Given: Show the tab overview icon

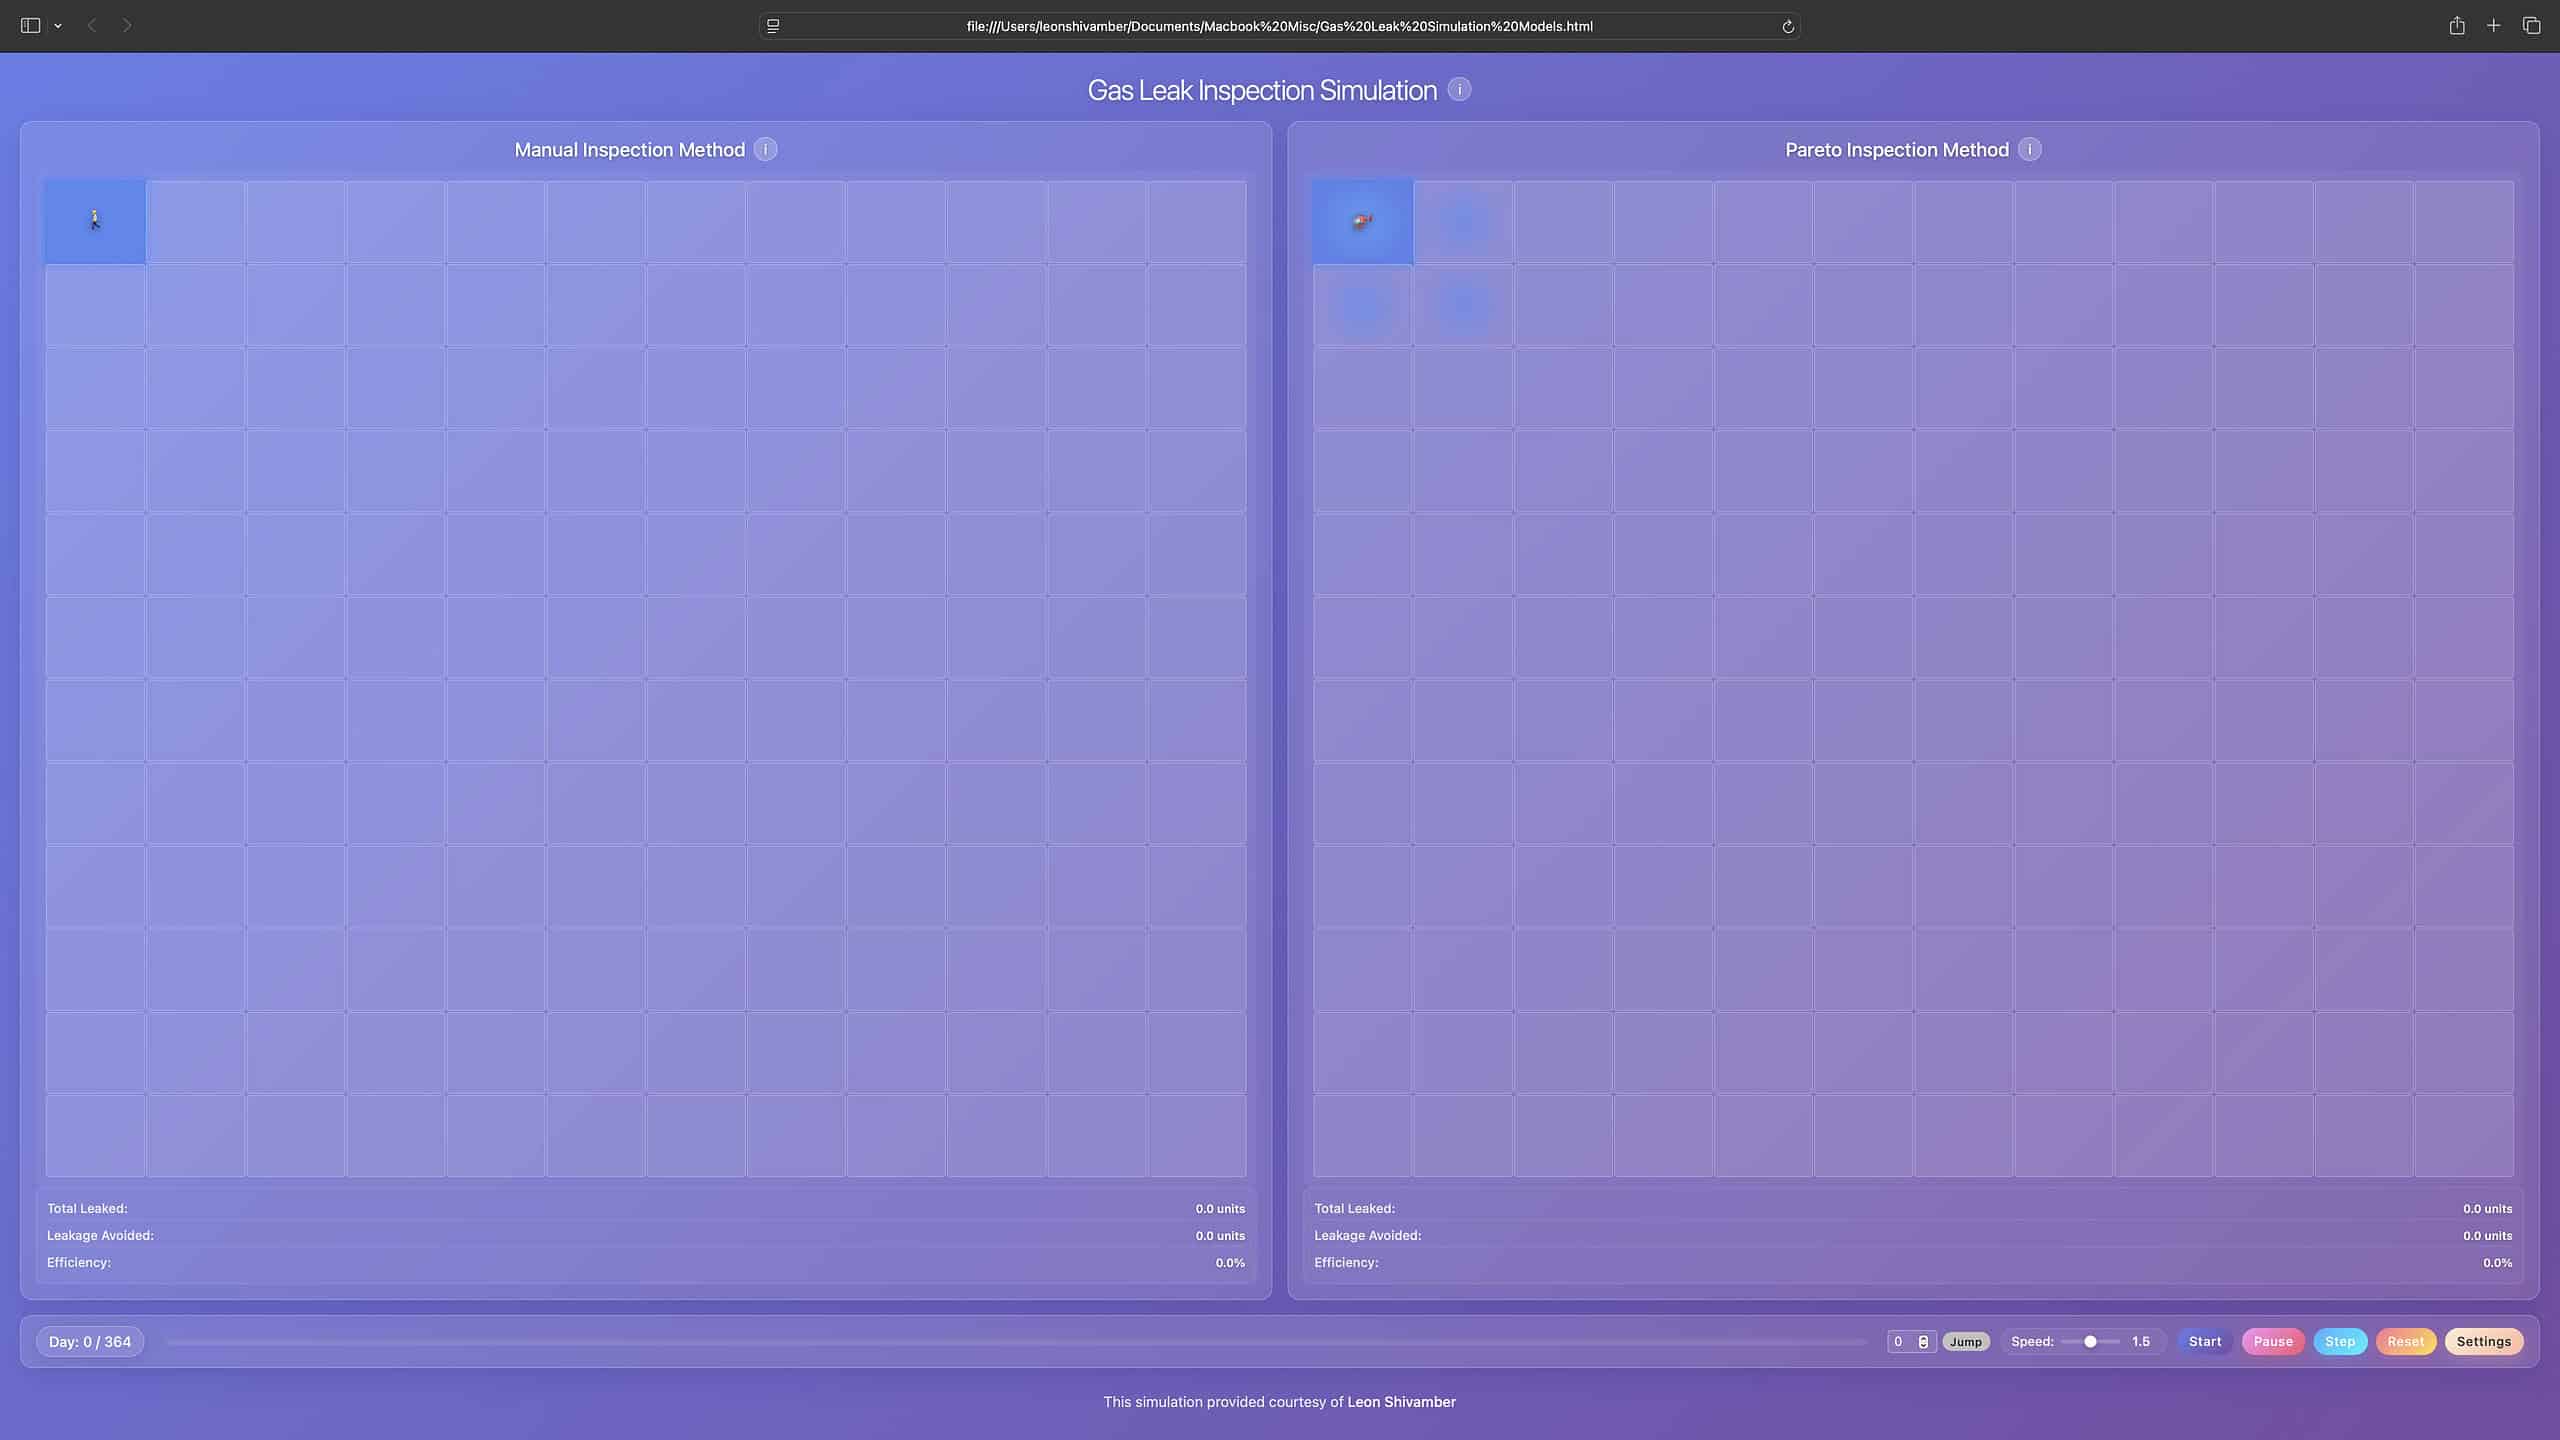Looking at the screenshot, I should click(x=2531, y=26).
